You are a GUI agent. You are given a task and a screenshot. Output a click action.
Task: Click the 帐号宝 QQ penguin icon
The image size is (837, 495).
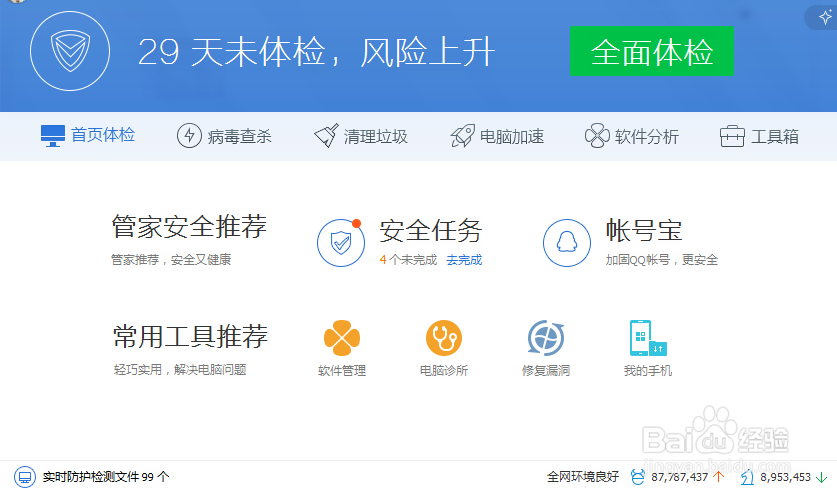[x=567, y=243]
